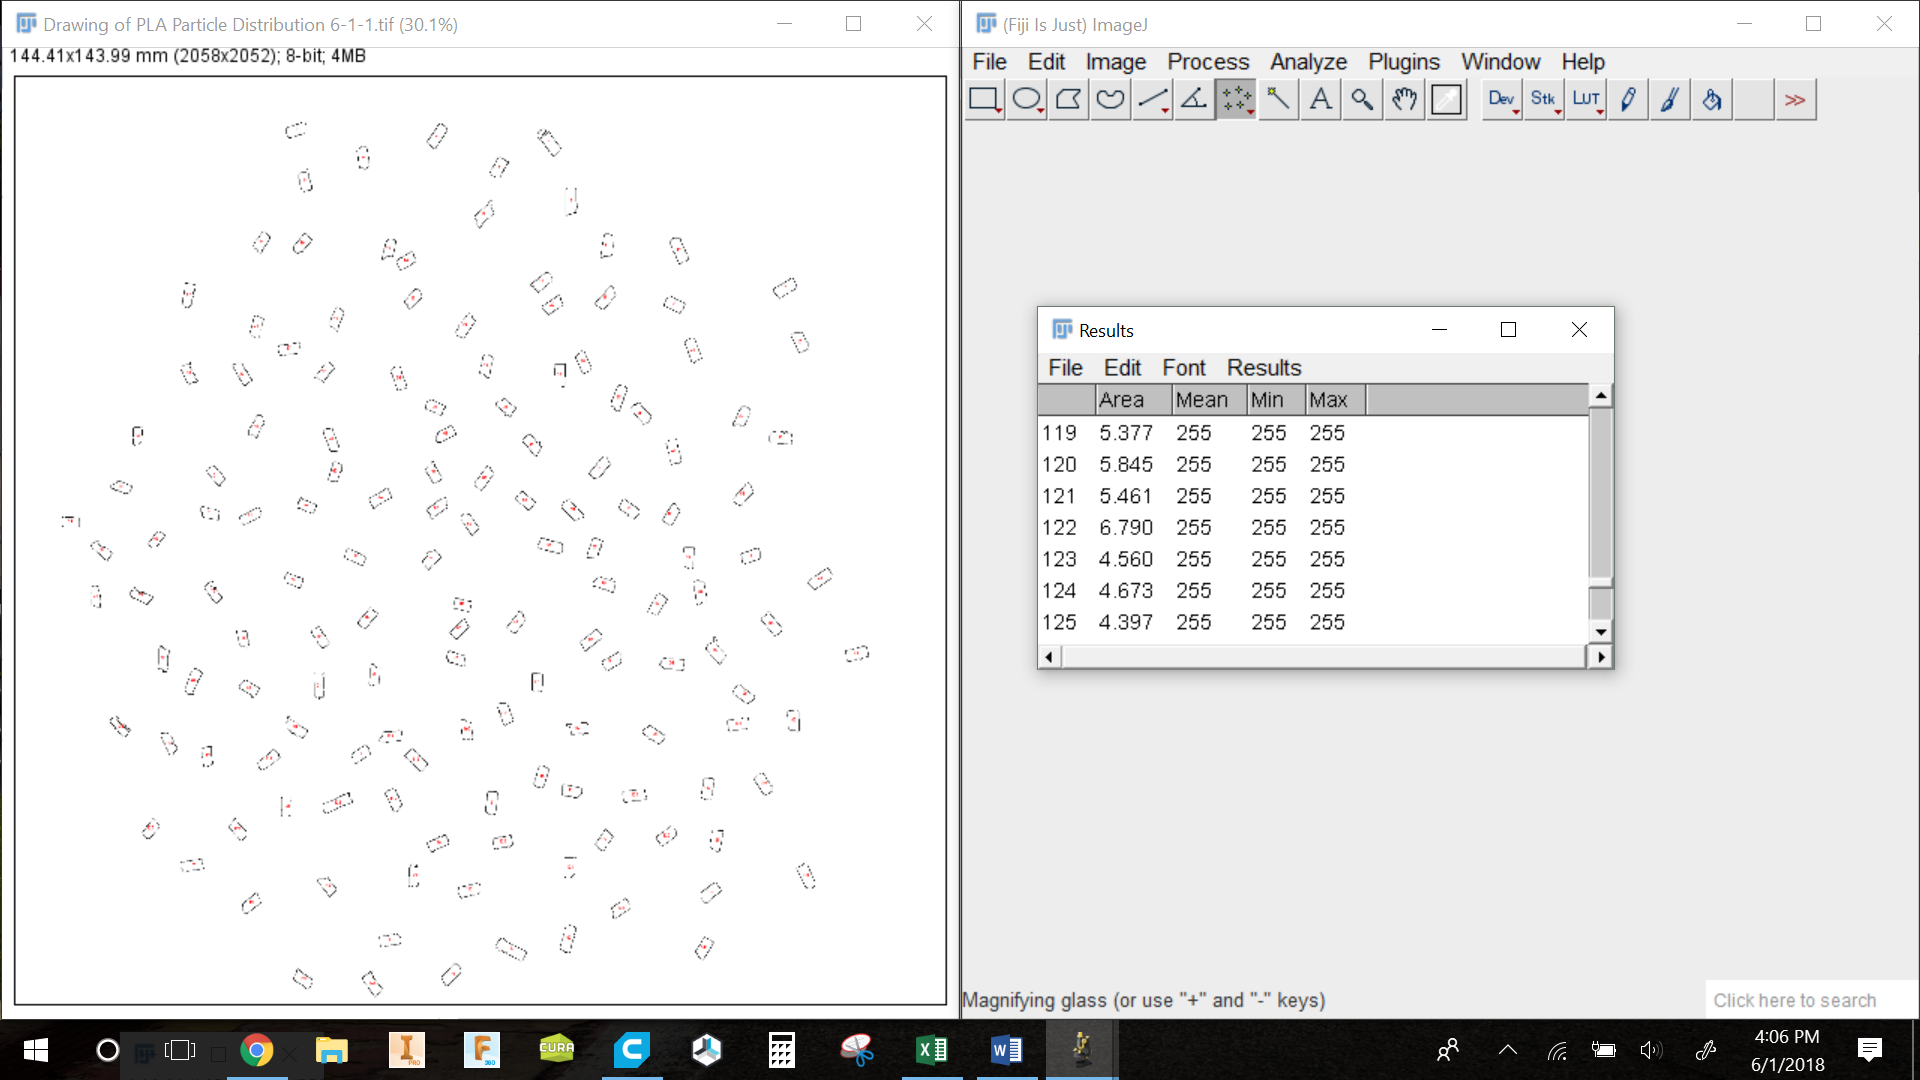Open the Dev tools dropdown
The height and width of the screenshot is (1080, 1920).
point(1502,99)
